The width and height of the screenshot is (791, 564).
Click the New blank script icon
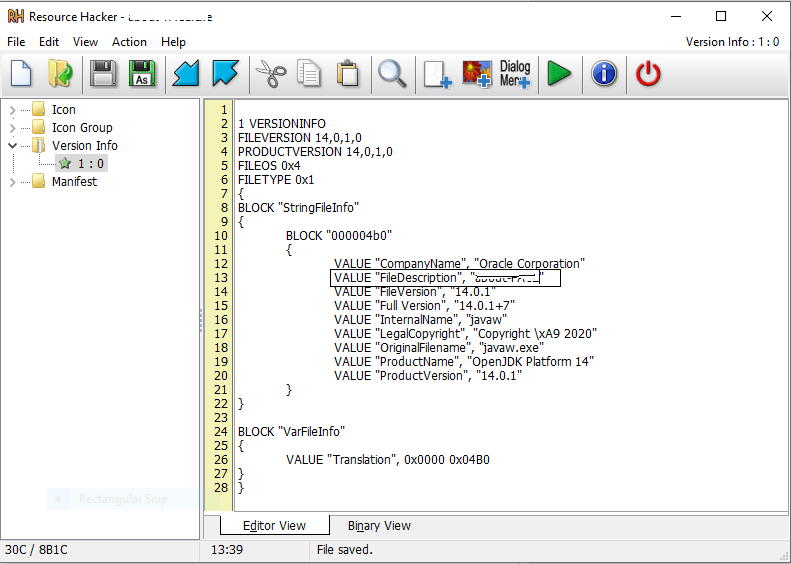pos(21,74)
